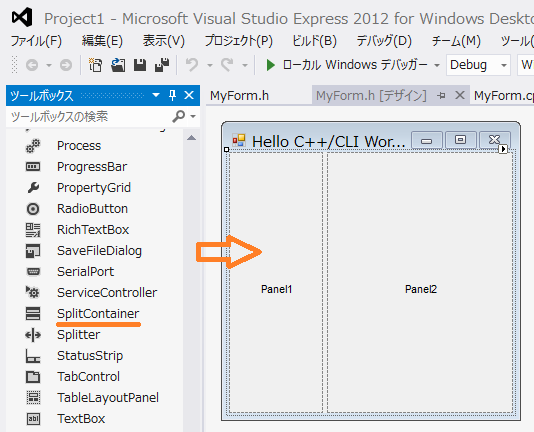Open the ビルド(B) menu
Screen dimensions: 534x432
(x=314, y=41)
